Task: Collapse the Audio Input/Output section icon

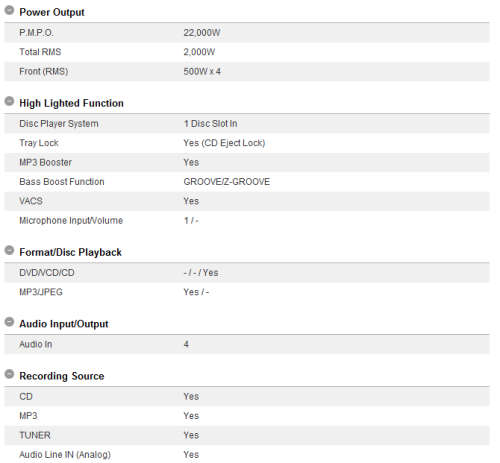Action: tap(9, 322)
